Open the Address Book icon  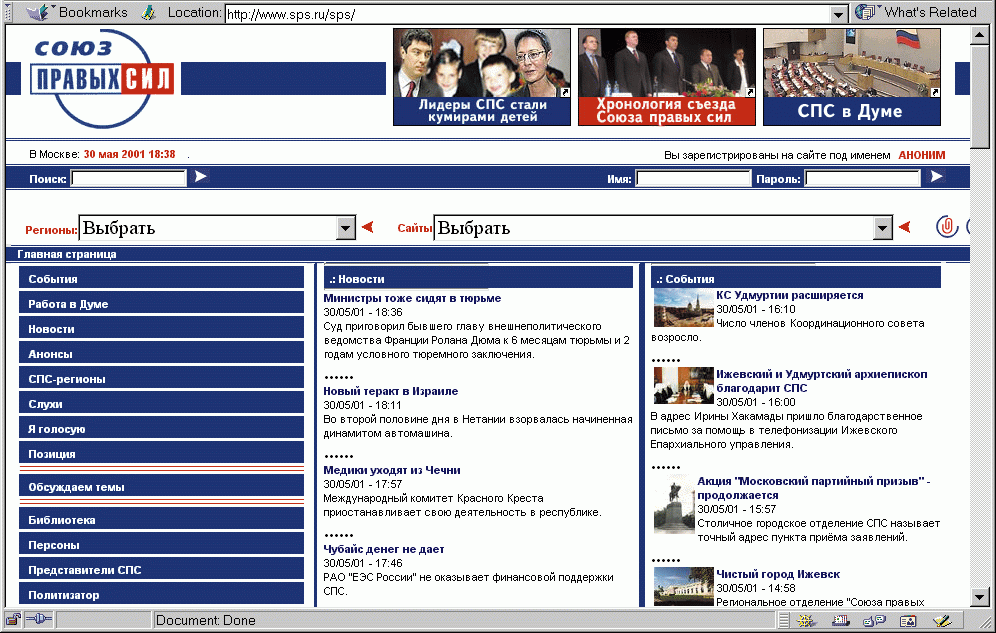click(x=908, y=620)
